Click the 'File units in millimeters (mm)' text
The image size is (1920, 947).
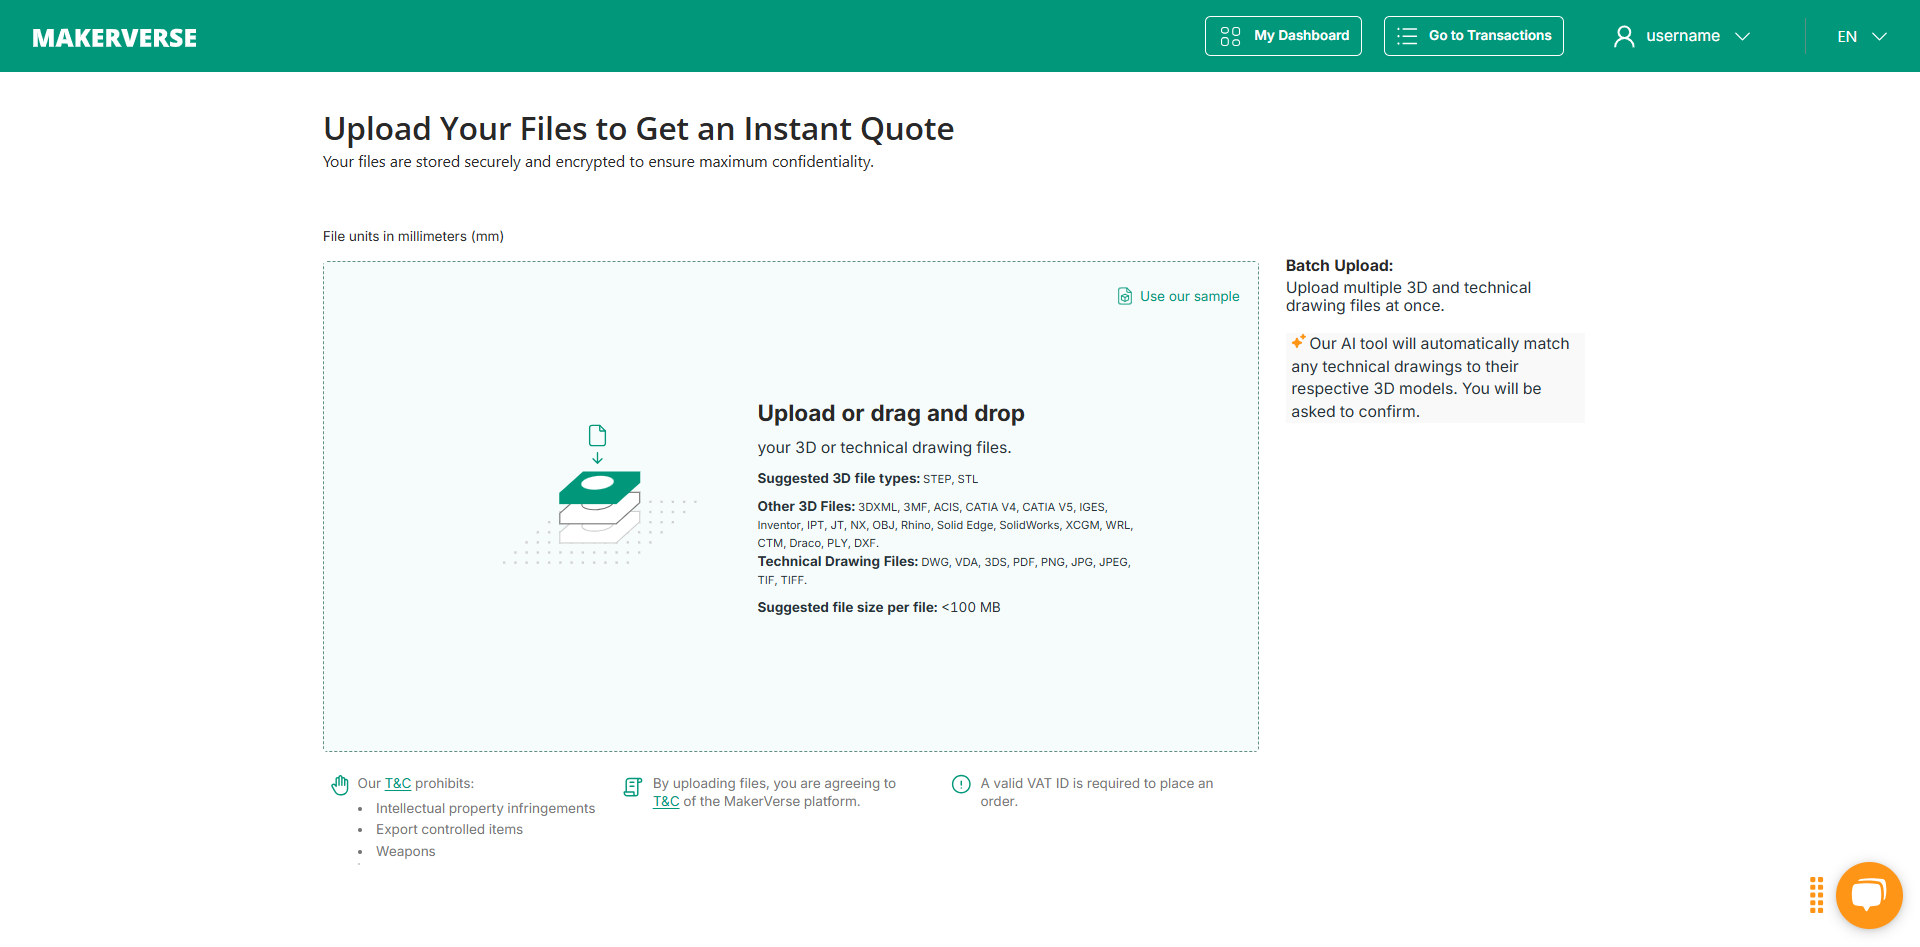[x=413, y=237]
